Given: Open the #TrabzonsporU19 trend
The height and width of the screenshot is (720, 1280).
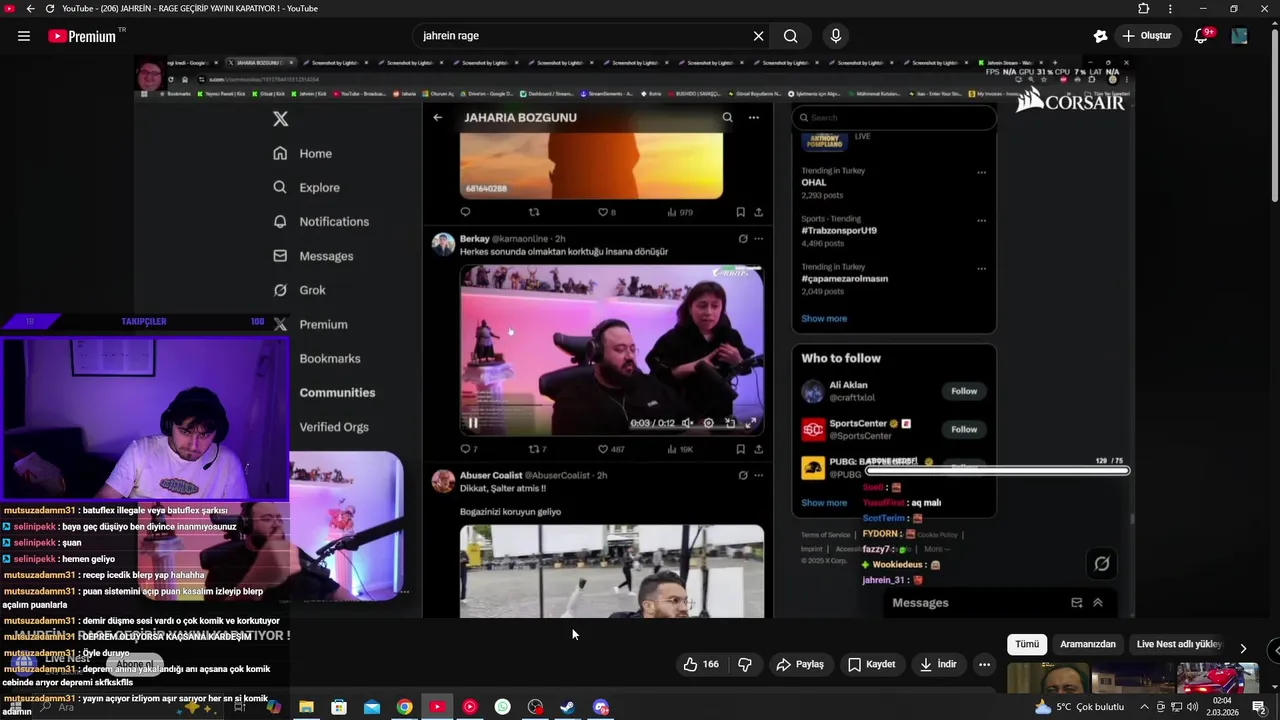Looking at the screenshot, I should pos(839,230).
